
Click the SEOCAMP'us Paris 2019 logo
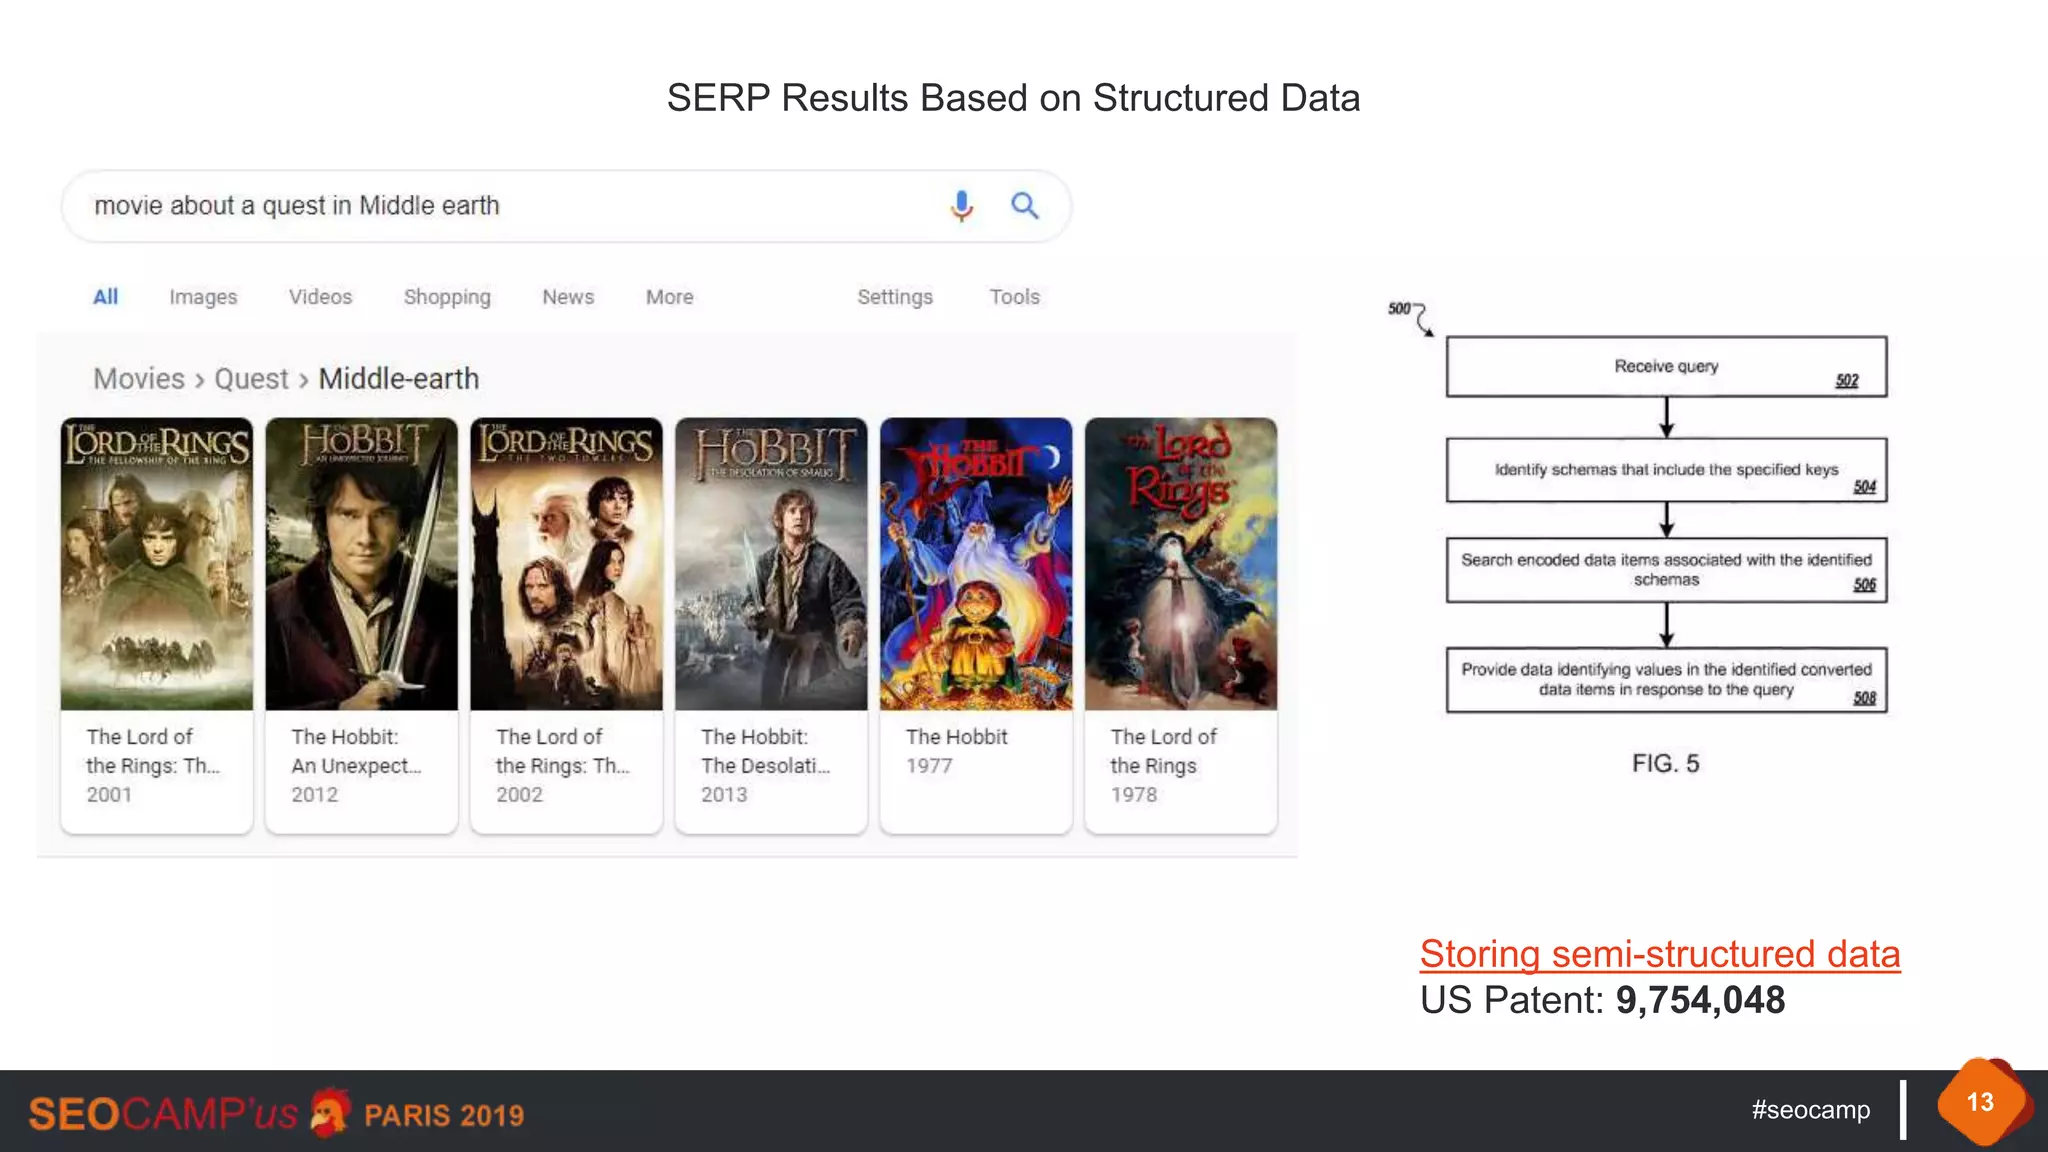click(x=276, y=1113)
